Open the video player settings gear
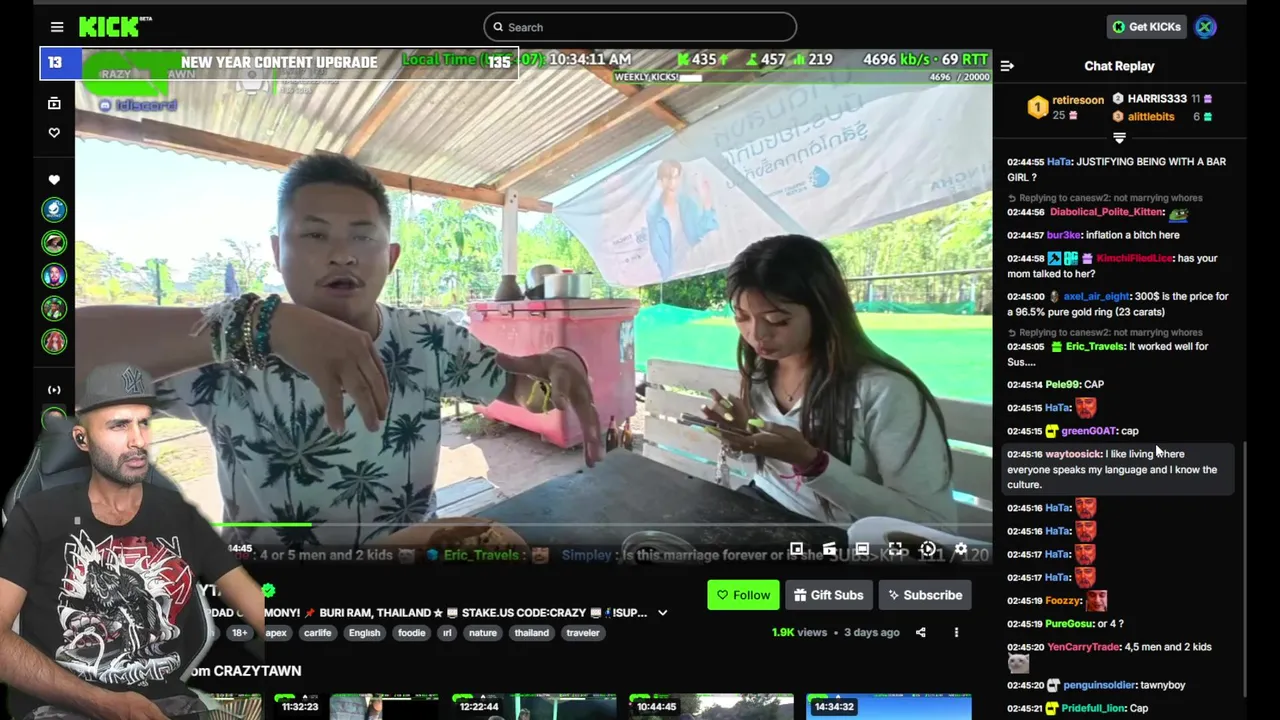 961,549
